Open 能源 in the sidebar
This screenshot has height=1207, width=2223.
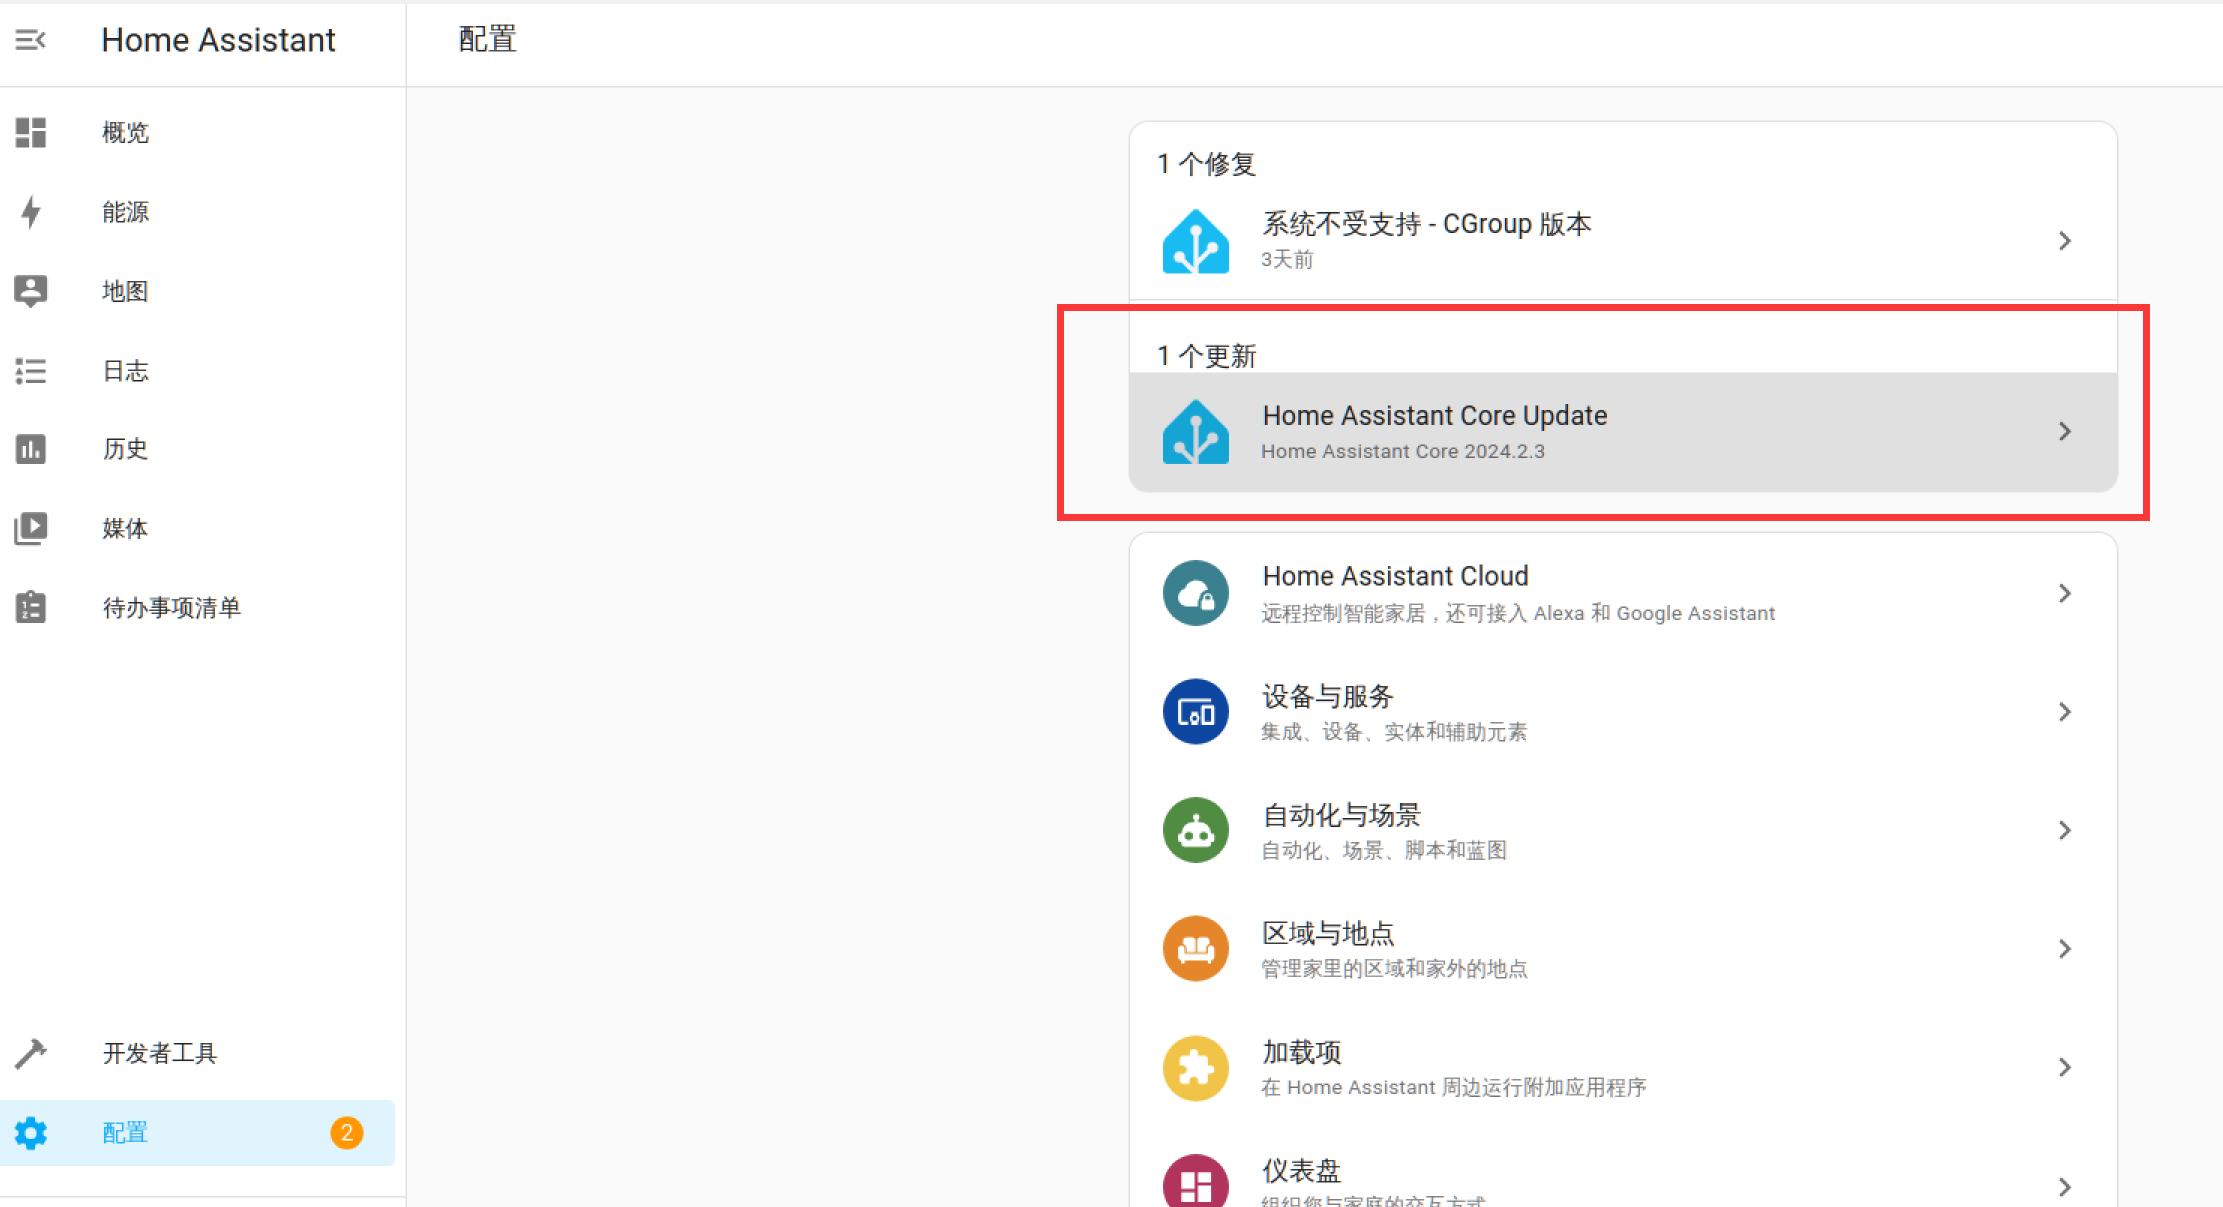pyautogui.click(x=198, y=212)
